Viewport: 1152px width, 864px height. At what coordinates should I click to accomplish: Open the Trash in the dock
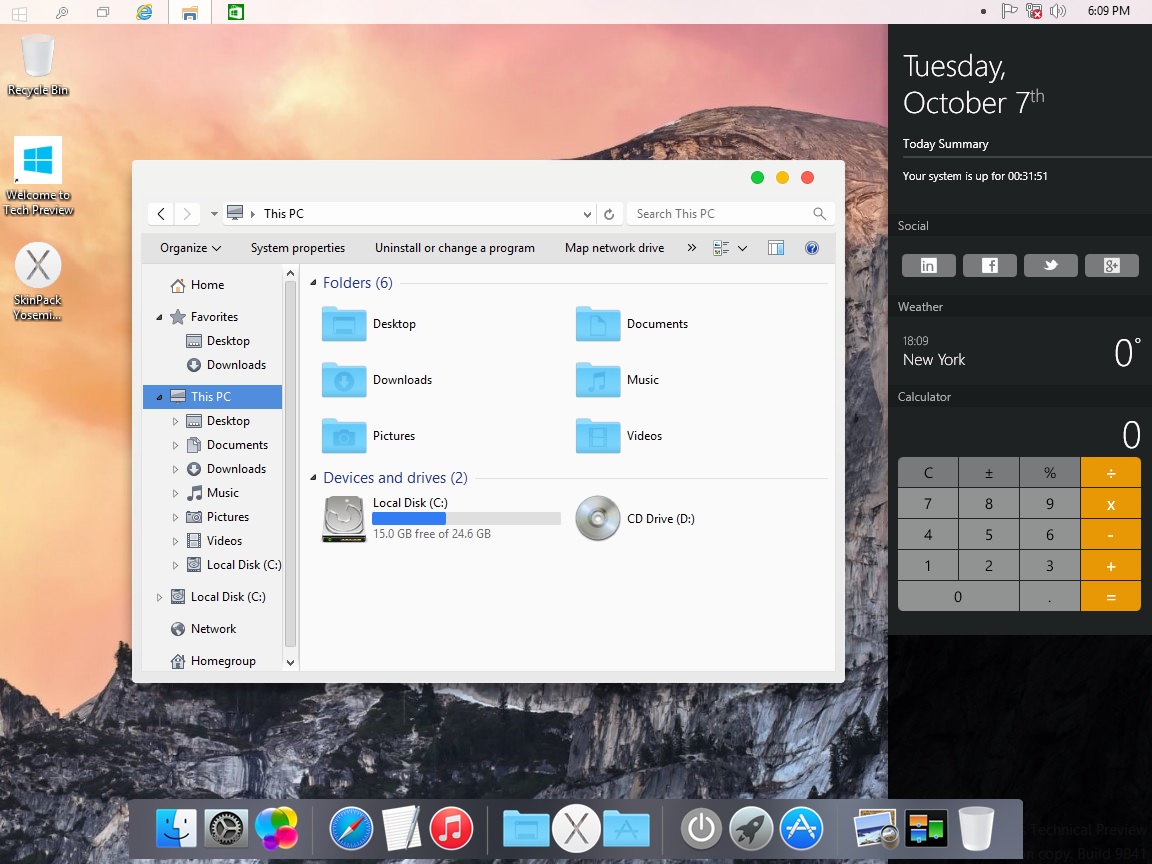pyautogui.click(x=975, y=828)
